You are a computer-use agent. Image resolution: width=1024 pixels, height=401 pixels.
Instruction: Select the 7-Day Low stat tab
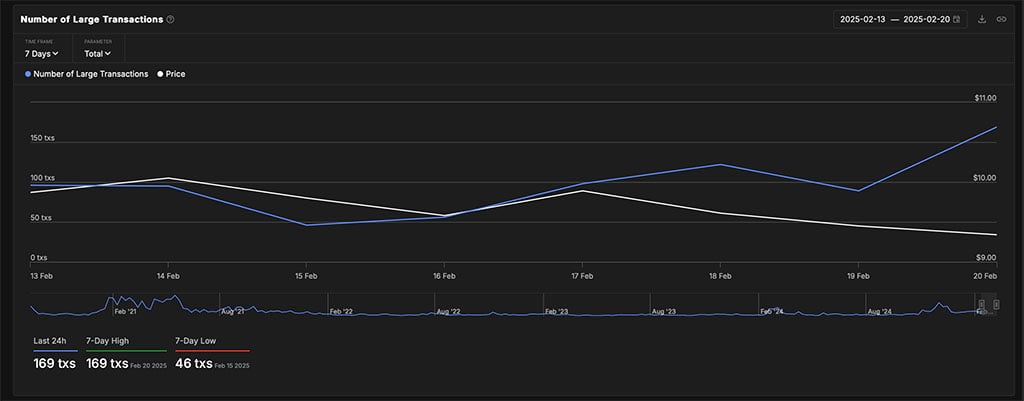point(196,341)
